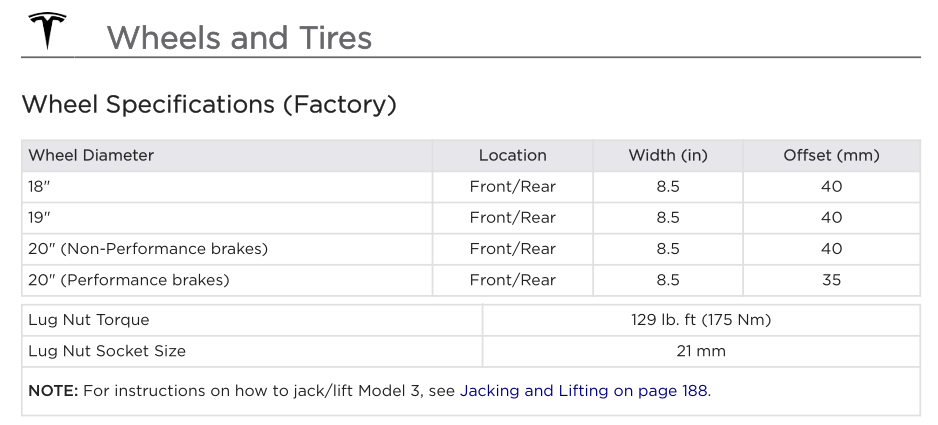
Task: Click the 21 mm socket size value
Action: click(701, 351)
